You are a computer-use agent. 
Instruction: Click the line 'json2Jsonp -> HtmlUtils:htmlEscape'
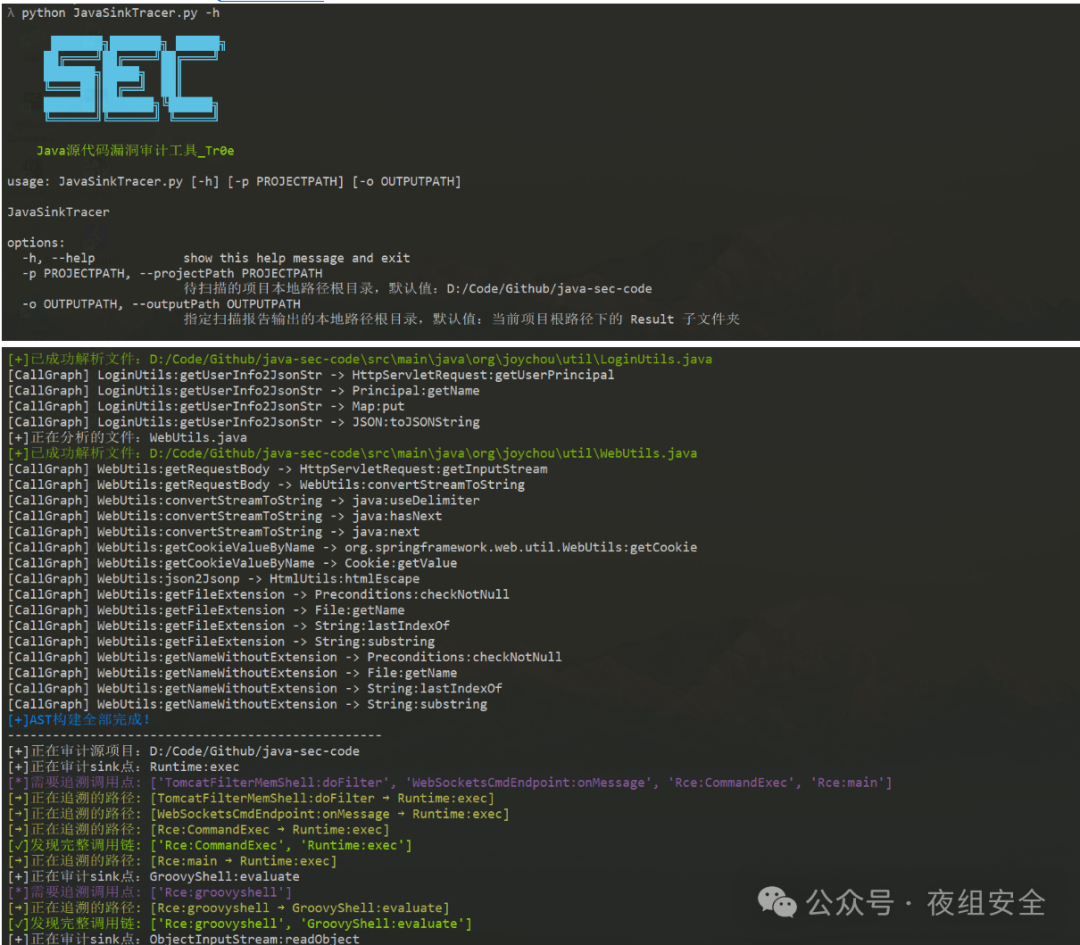click(x=214, y=579)
